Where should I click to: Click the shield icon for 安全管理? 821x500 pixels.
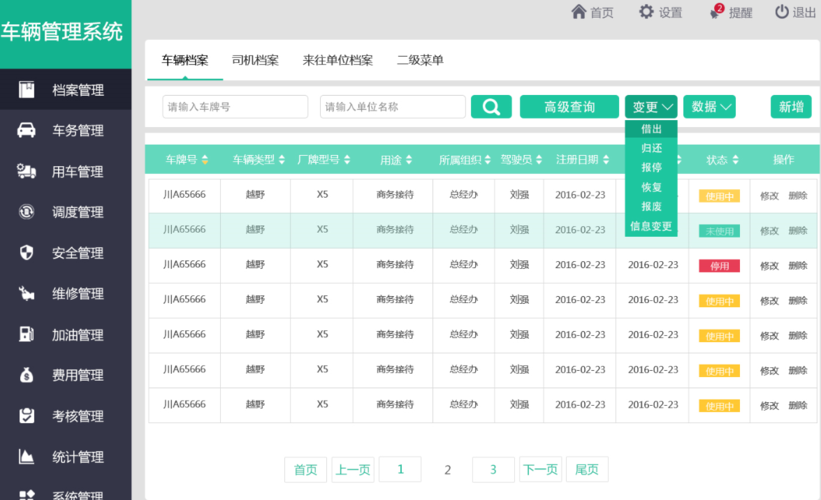26,252
